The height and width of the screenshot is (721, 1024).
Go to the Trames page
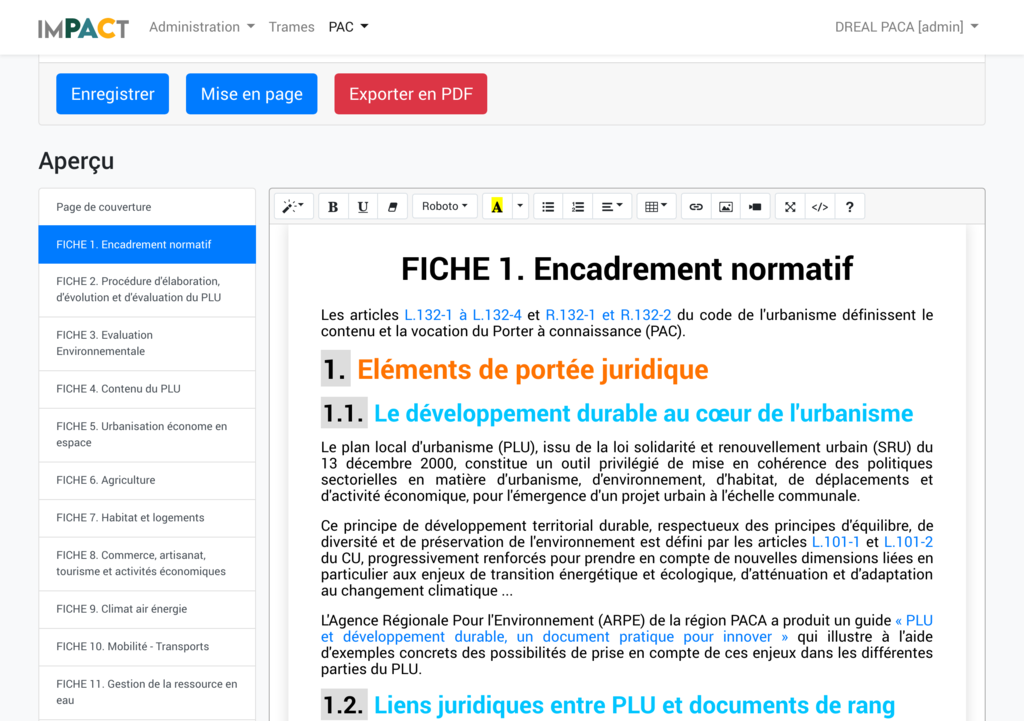(291, 27)
